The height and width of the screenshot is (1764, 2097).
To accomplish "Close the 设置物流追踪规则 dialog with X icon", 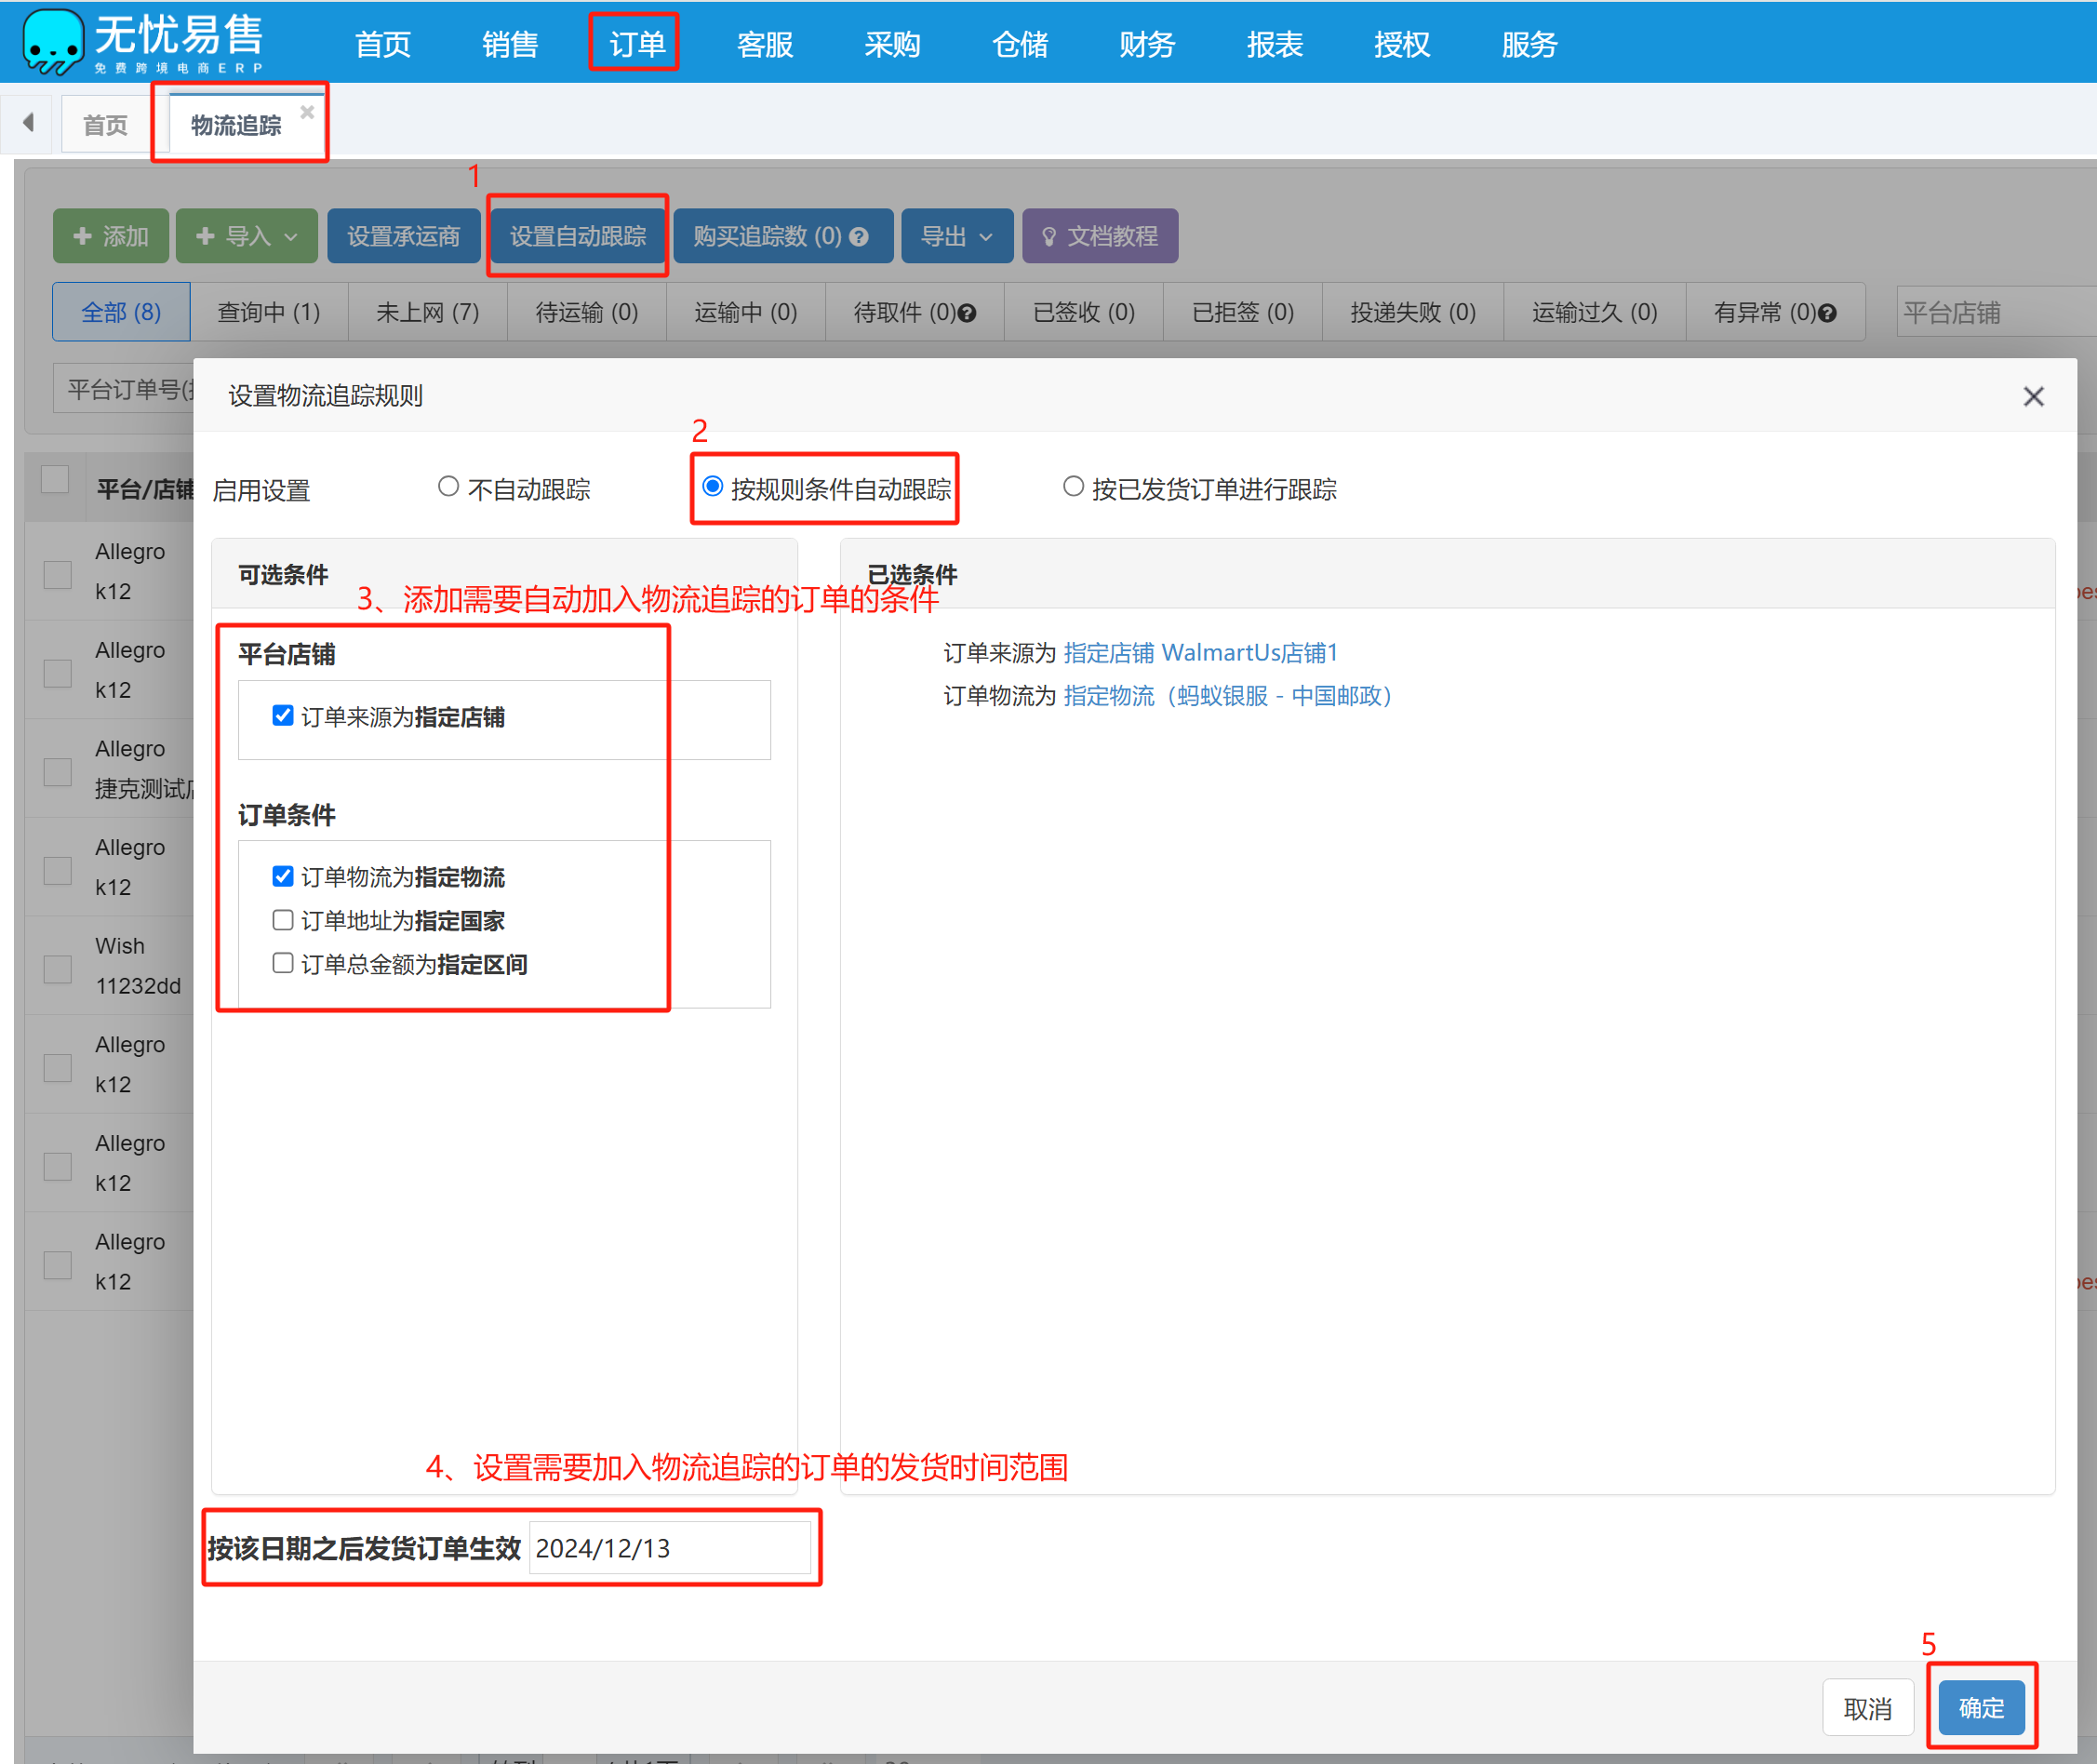I will pyautogui.click(x=2032, y=396).
